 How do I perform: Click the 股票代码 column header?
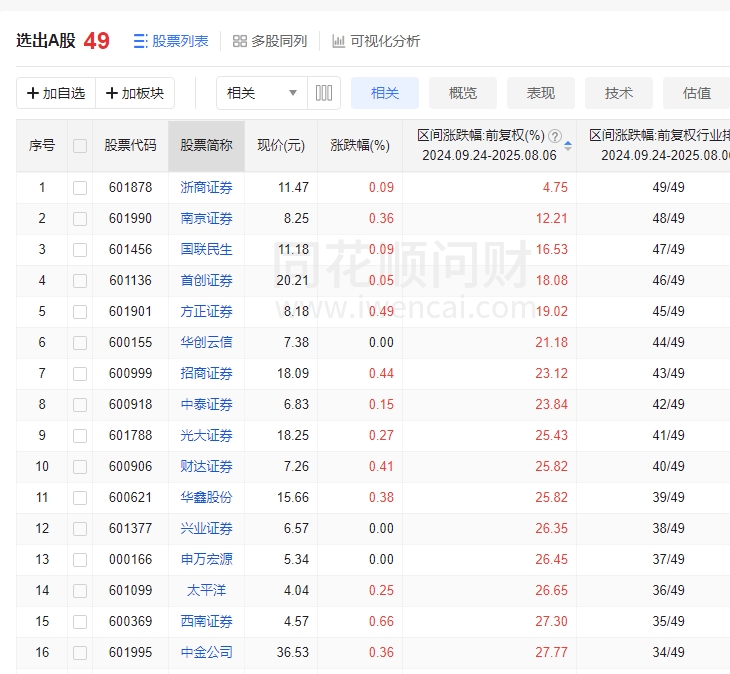[x=130, y=146]
